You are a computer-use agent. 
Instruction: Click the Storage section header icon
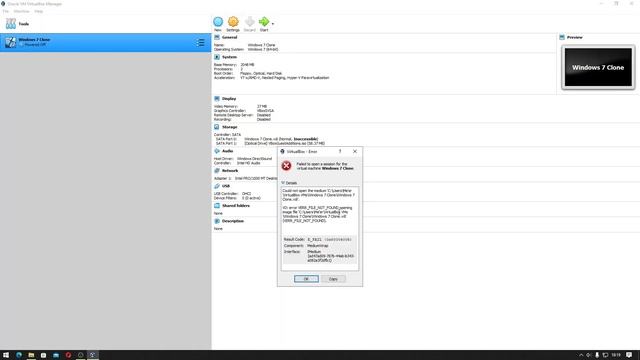tap(217, 127)
